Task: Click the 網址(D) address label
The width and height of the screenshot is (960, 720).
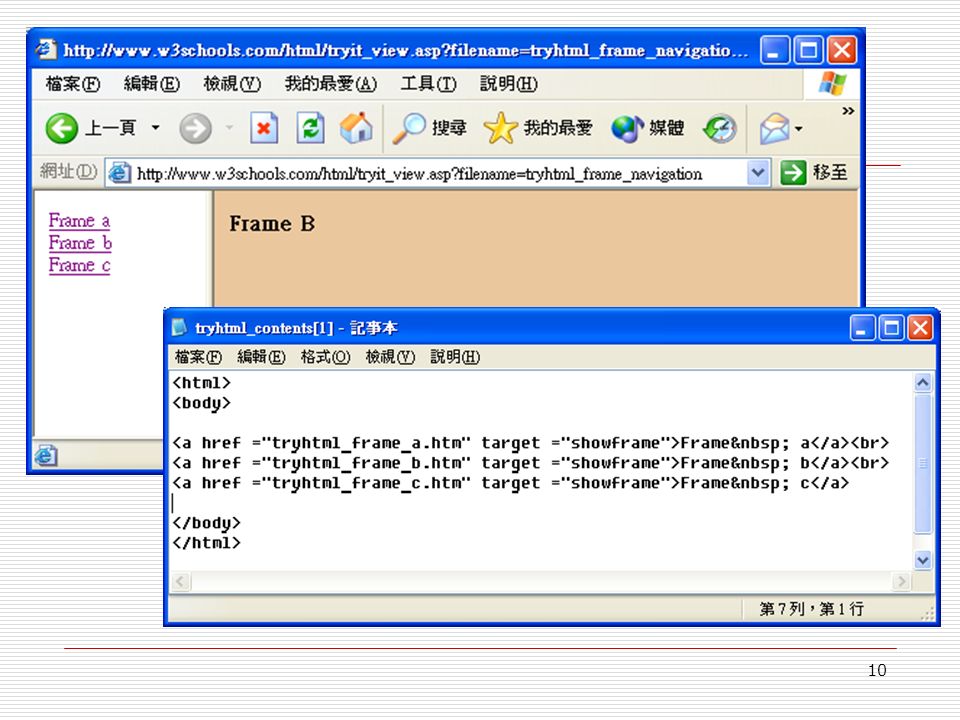Action: 69,171
